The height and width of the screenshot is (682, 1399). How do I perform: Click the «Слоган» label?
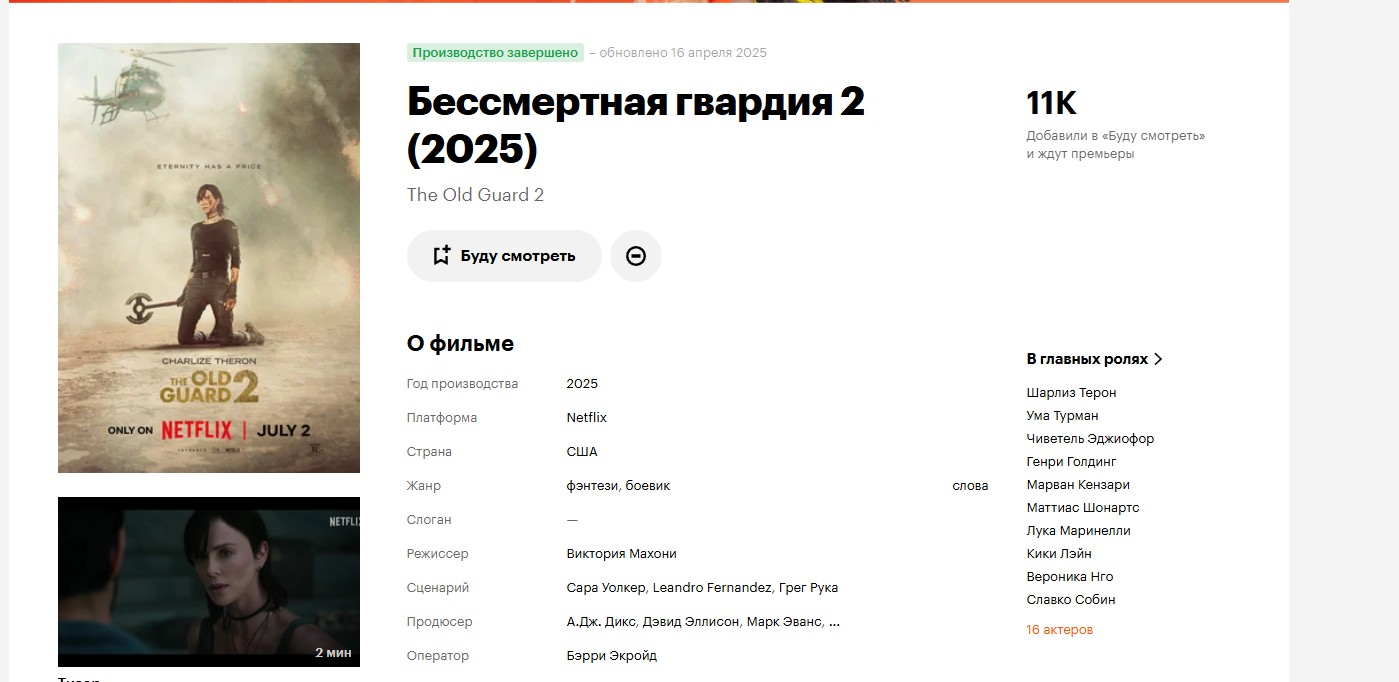tap(429, 520)
